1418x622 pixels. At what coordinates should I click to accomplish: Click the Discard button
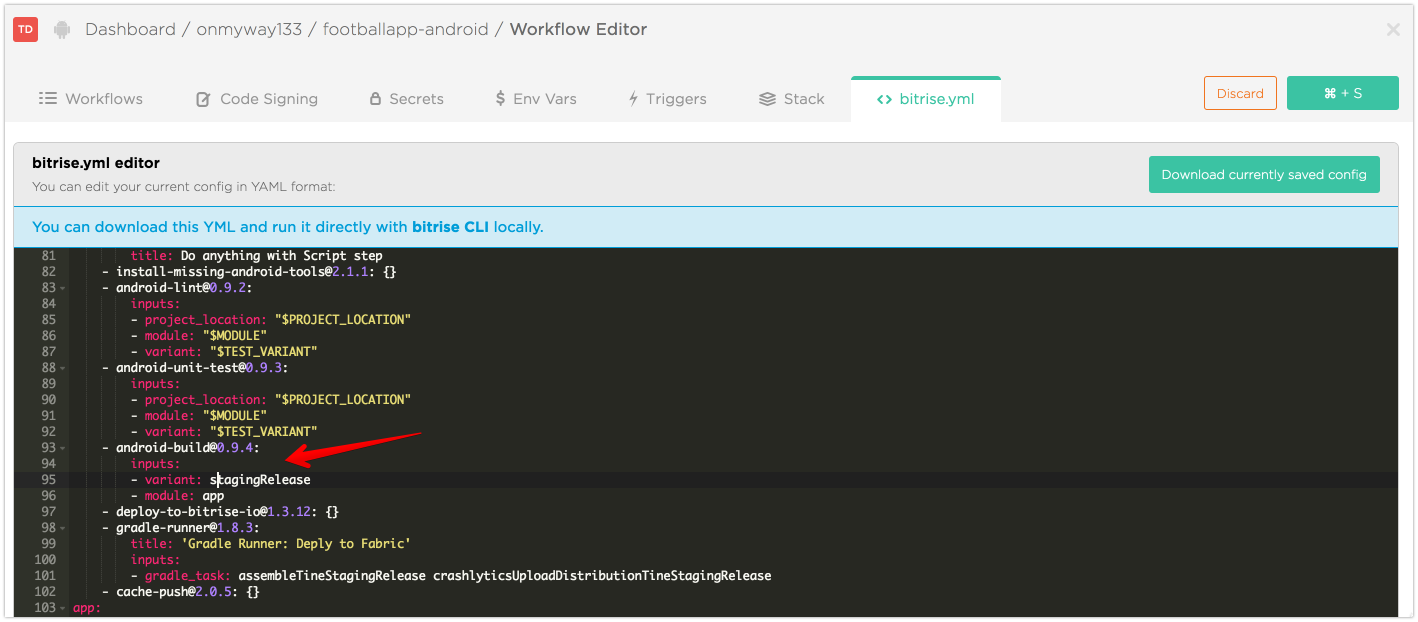click(1240, 93)
